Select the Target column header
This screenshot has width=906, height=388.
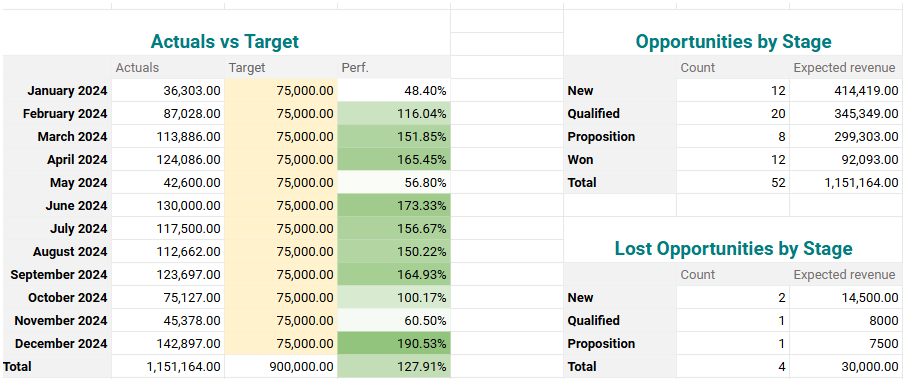(x=281, y=68)
